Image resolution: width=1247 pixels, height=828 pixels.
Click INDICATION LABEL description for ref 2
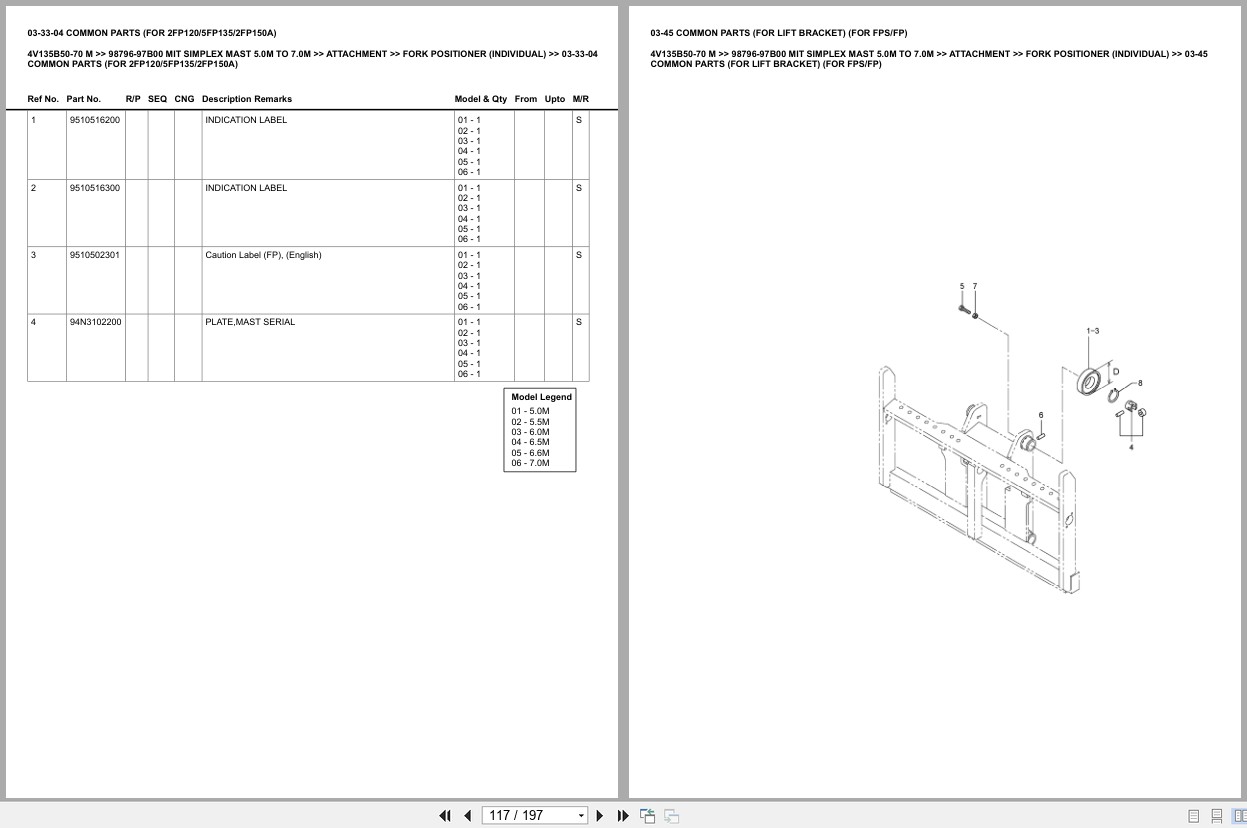click(x=246, y=188)
